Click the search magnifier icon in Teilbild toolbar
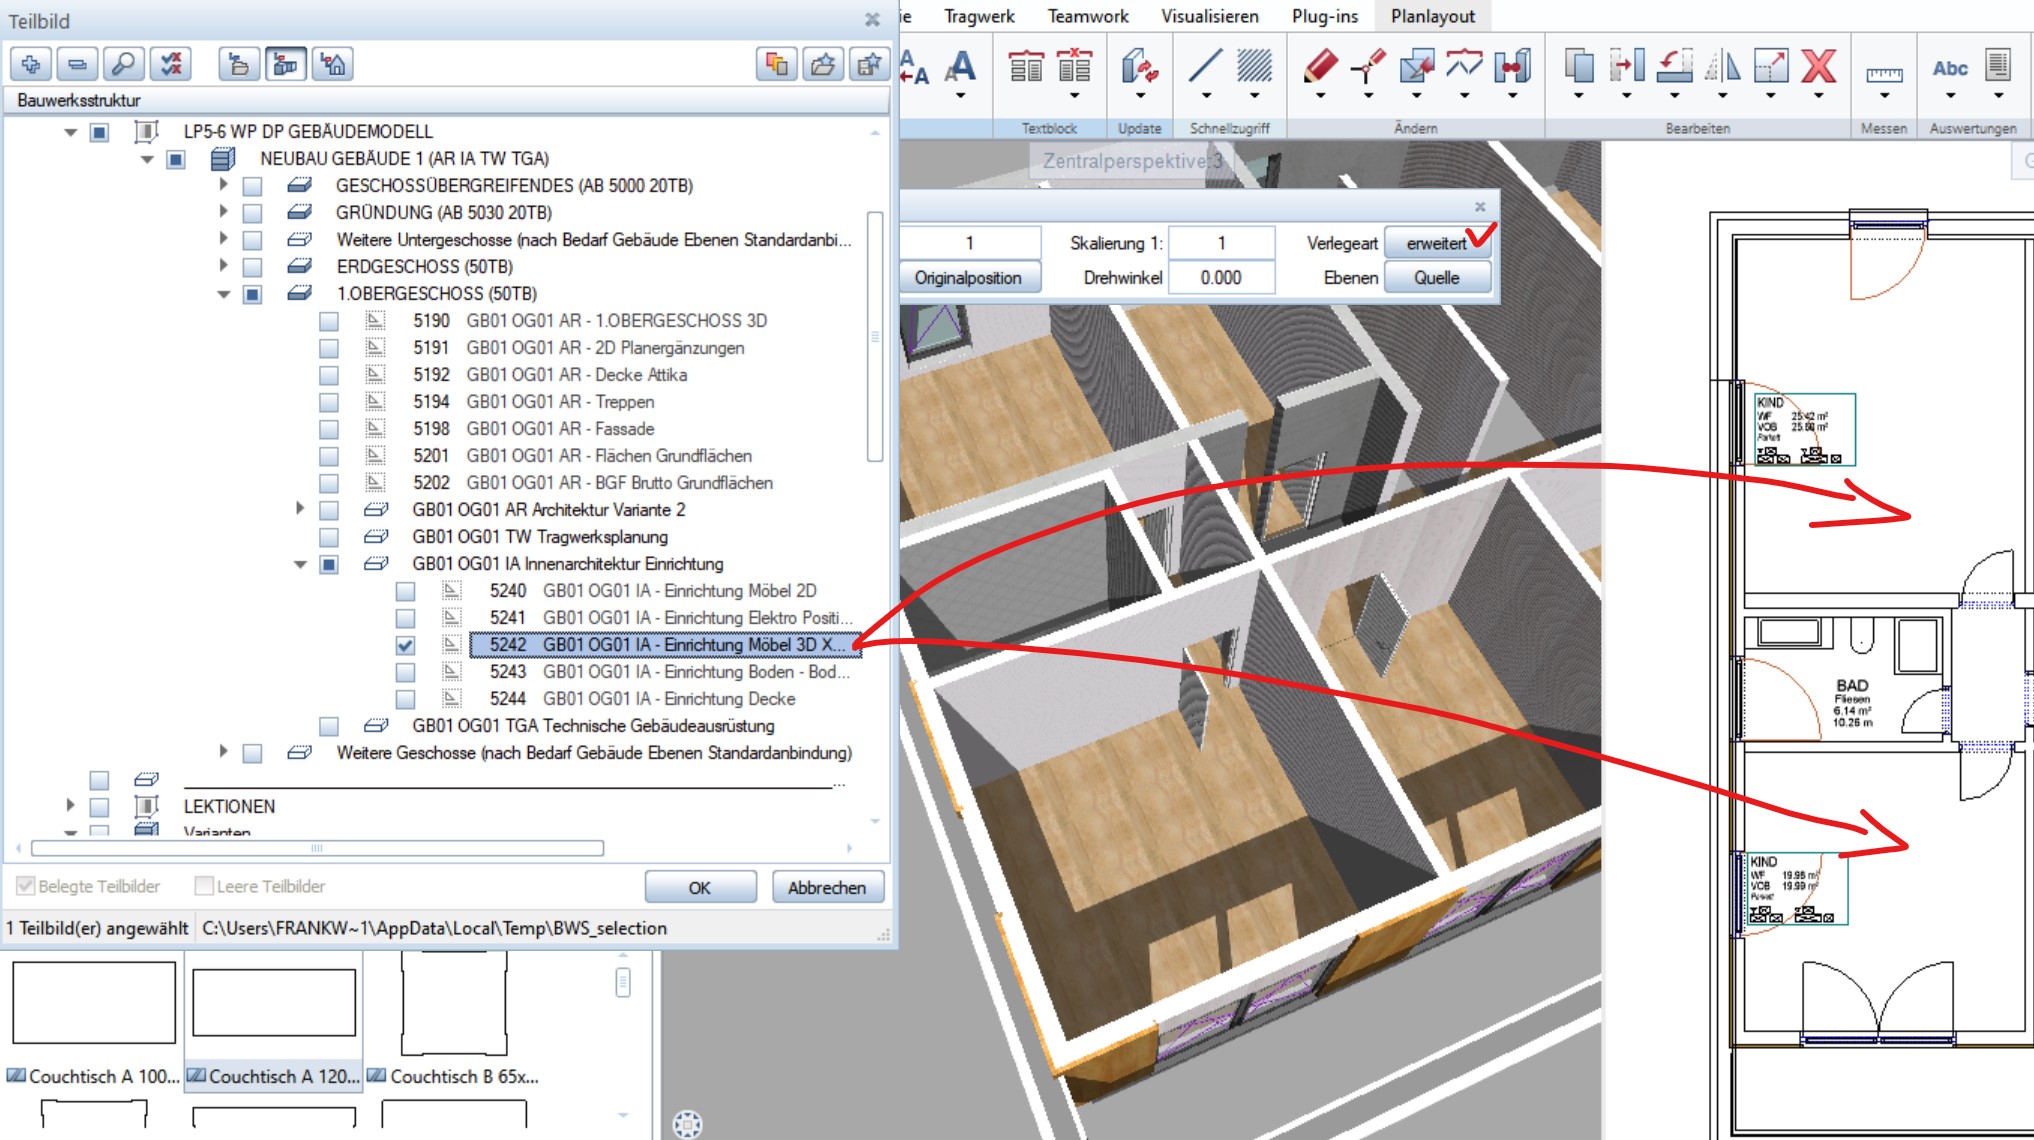The height and width of the screenshot is (1140, 2034). coord(124,65)
